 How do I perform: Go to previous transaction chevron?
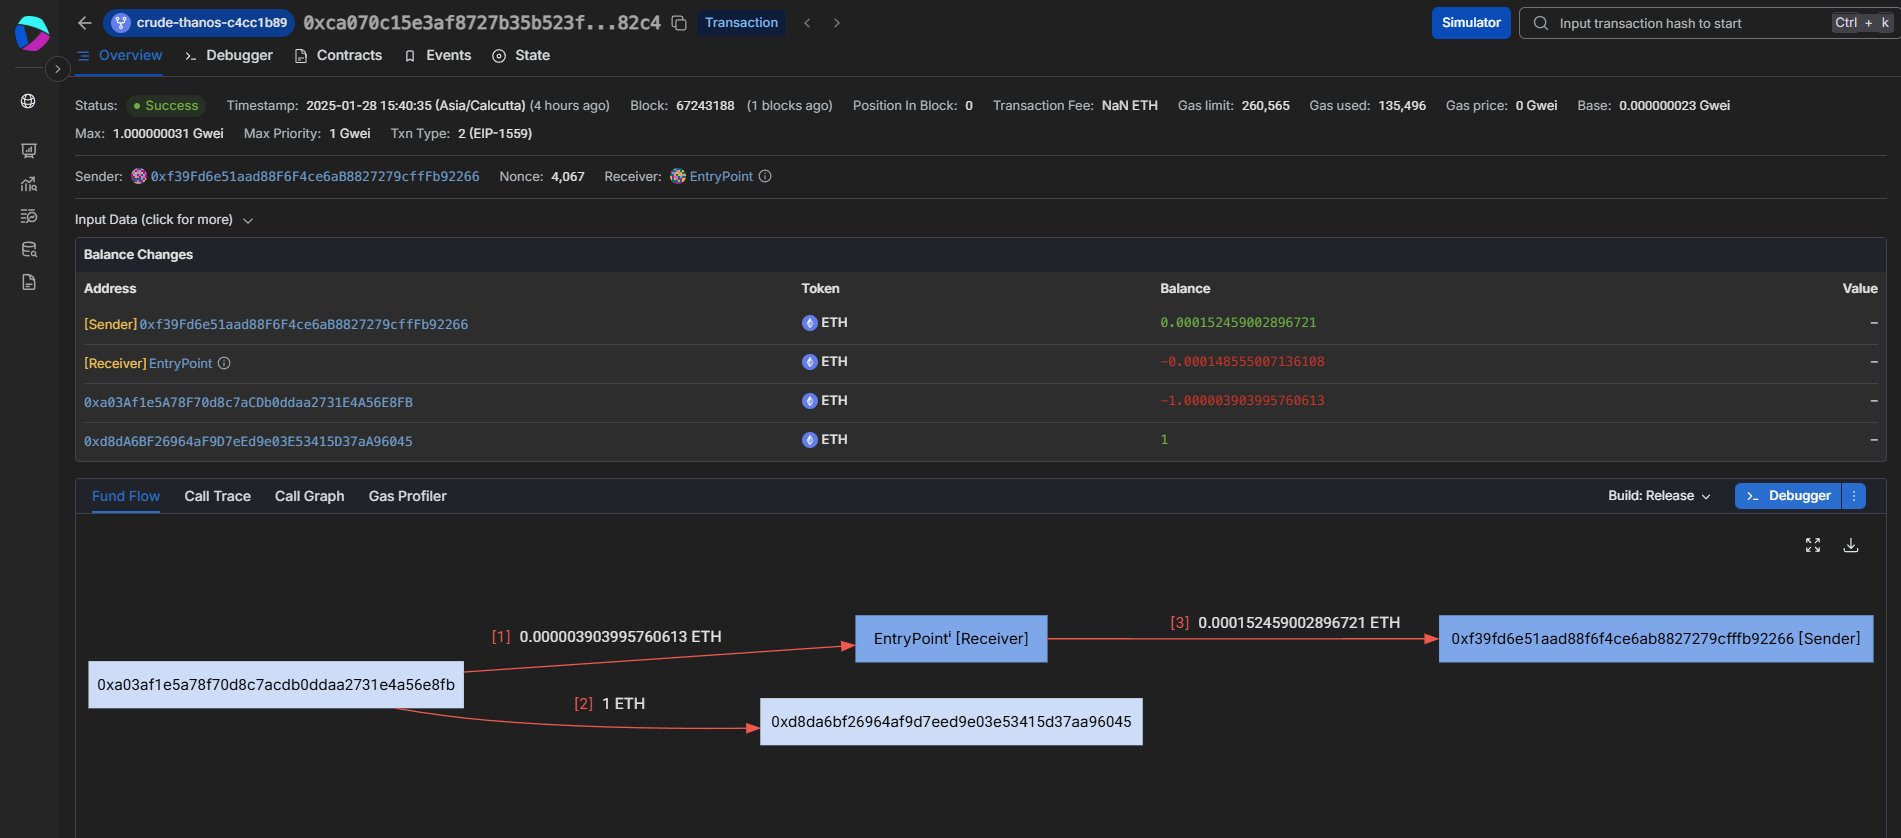[807, 23]
